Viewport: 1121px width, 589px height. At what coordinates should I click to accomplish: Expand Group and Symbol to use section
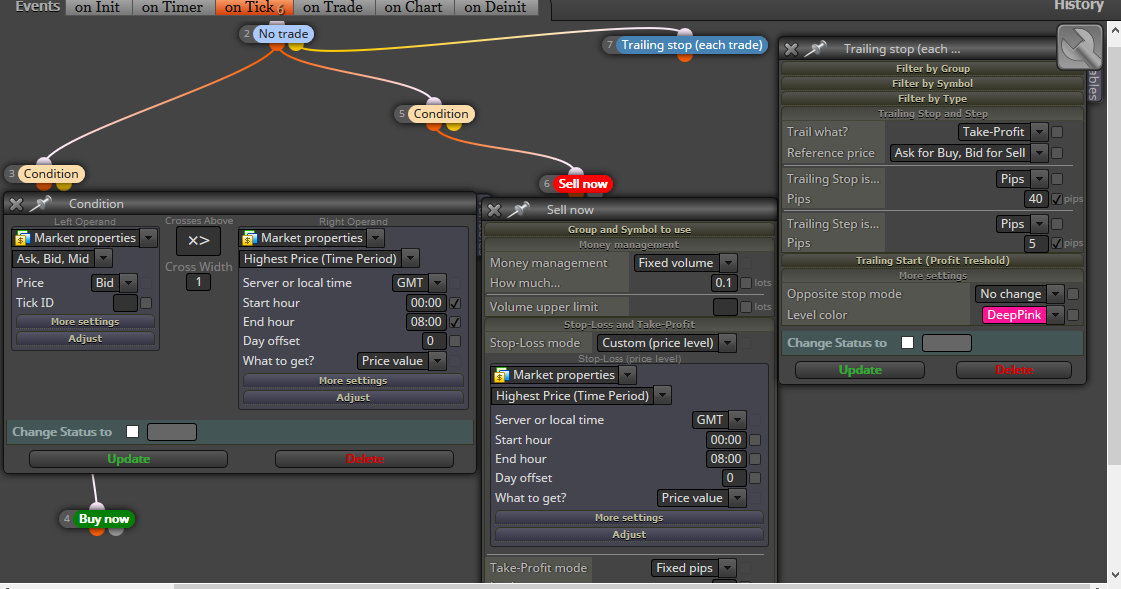pos(629,229)
